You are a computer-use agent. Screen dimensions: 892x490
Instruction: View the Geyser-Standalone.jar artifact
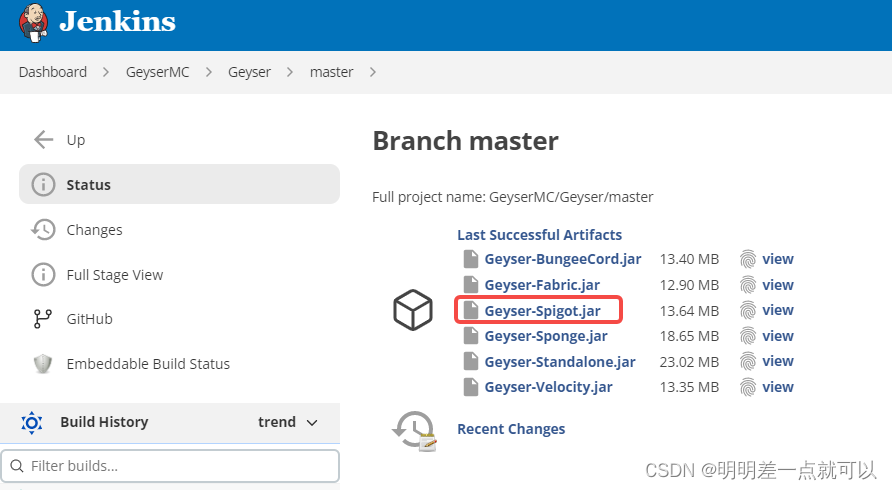(x=778, y=361)
